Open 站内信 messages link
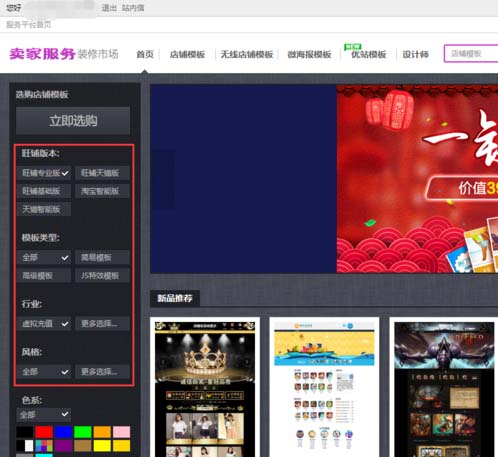Viewport: 498px width, 457px height. pyautogui.click(x=133, y=8)
